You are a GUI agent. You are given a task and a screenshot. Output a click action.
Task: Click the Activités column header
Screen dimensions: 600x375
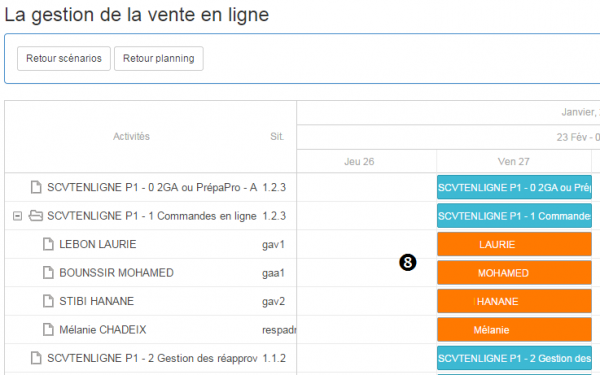[131, 137]
